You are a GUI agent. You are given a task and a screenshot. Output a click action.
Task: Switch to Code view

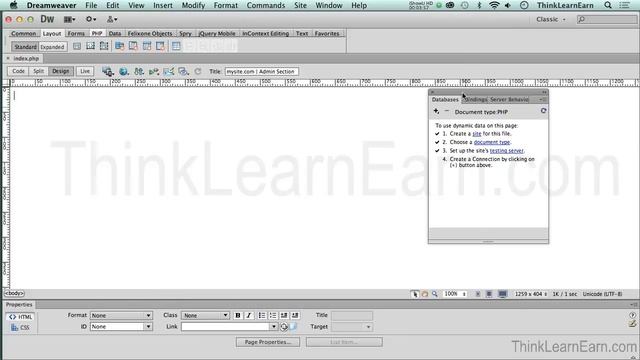click(x=18, y=71)
